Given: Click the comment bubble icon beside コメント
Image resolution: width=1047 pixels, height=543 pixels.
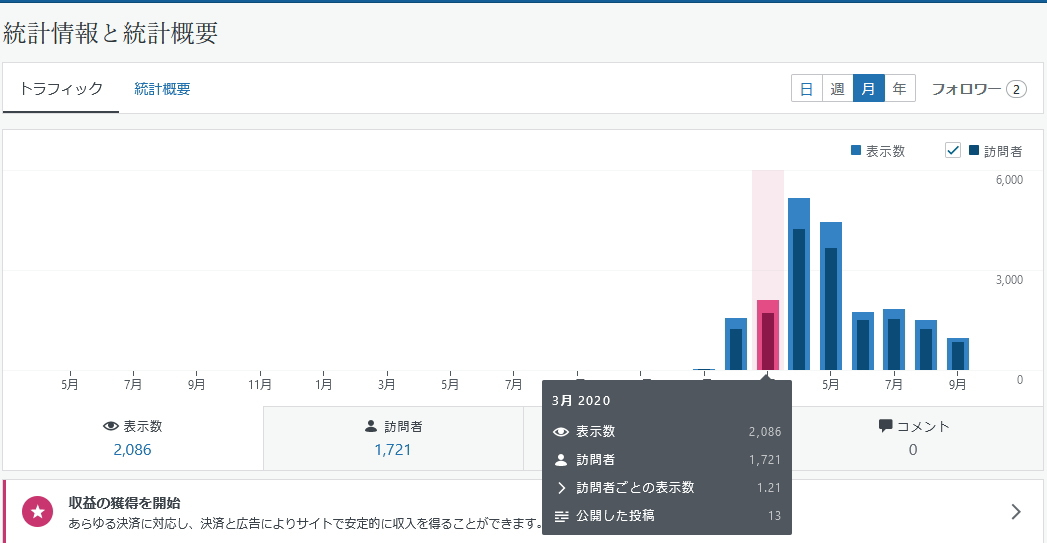Looking at the screenshot, I should coord(885,426).
